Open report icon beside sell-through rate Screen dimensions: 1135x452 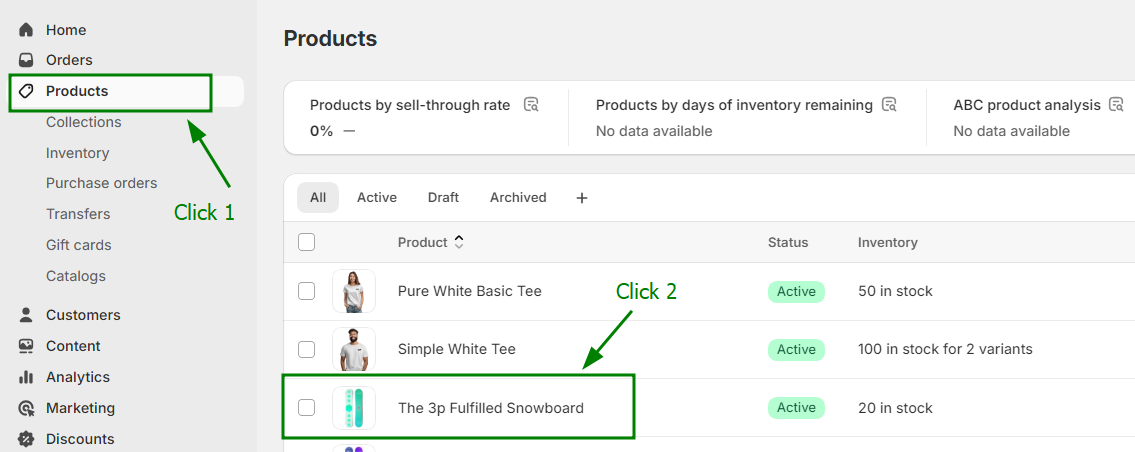pyautogui.click(x=531, y=105)
